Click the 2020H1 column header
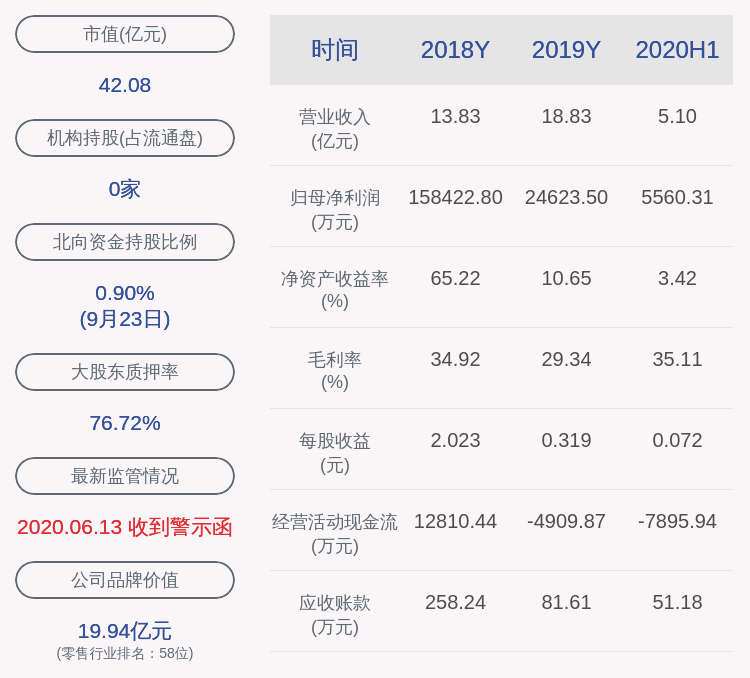Screen dimensions: 750x678 [677, 50]
